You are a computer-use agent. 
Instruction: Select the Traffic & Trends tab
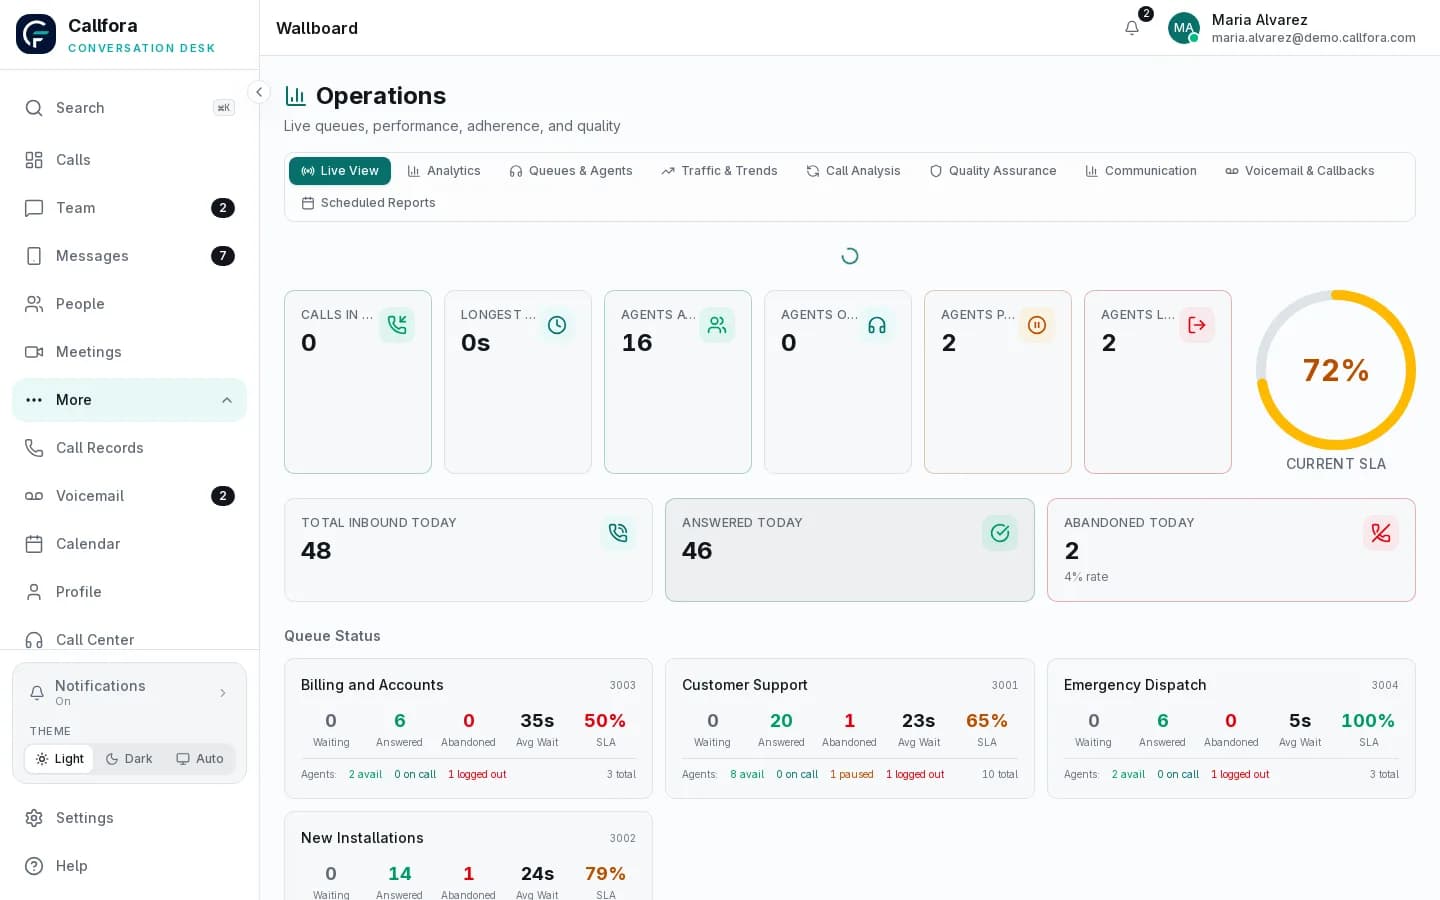coord(719,171)
